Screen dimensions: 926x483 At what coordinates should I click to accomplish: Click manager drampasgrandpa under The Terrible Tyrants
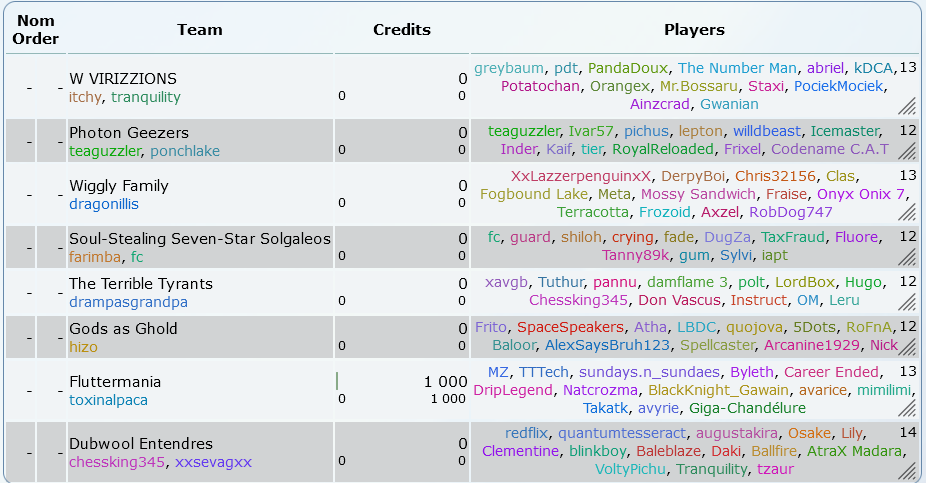coord(128,302)
